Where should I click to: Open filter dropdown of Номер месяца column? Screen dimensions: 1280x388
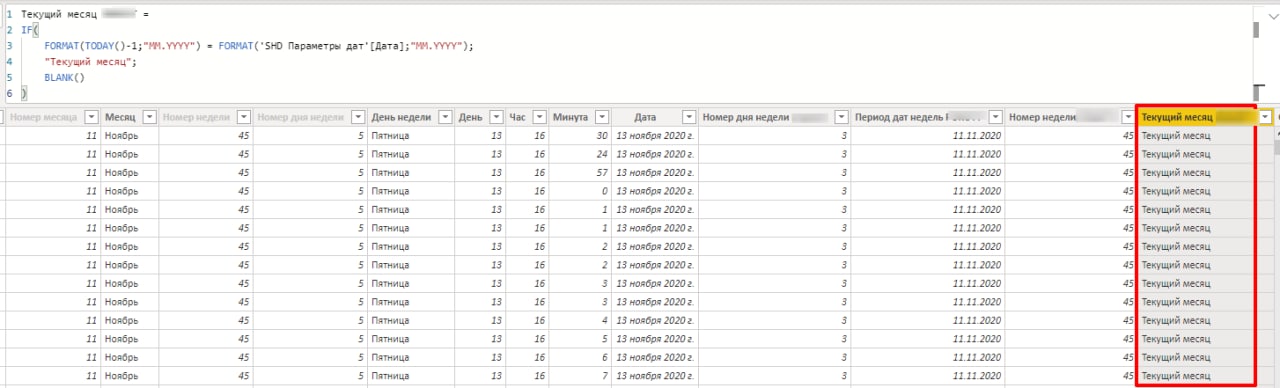point(92,117)
